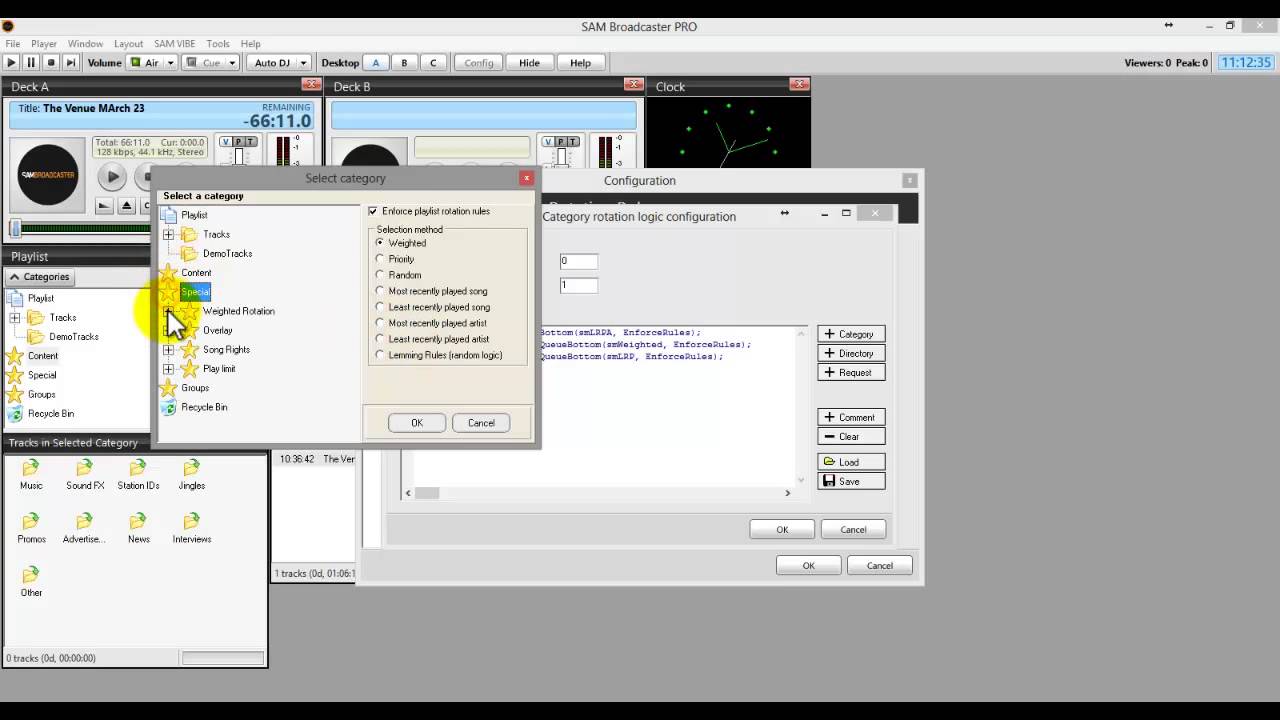
Task: Click the input field containing 0
Action: [578, 261]
